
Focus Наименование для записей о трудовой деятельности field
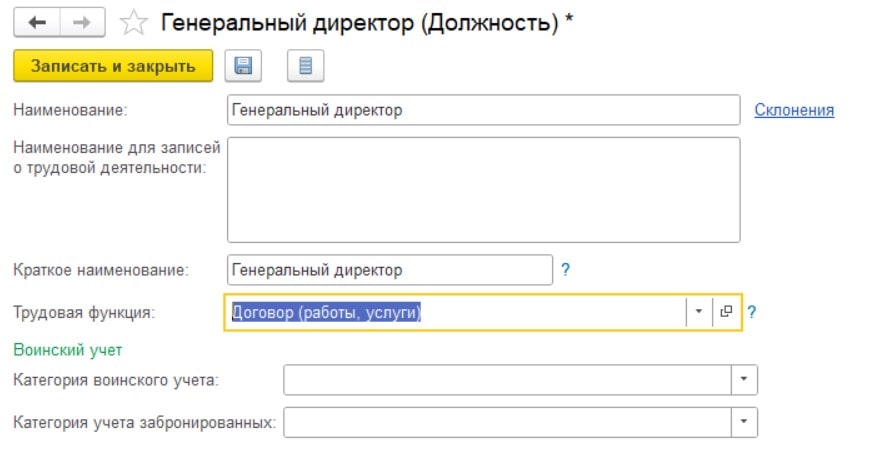click(x=483, y=190)
